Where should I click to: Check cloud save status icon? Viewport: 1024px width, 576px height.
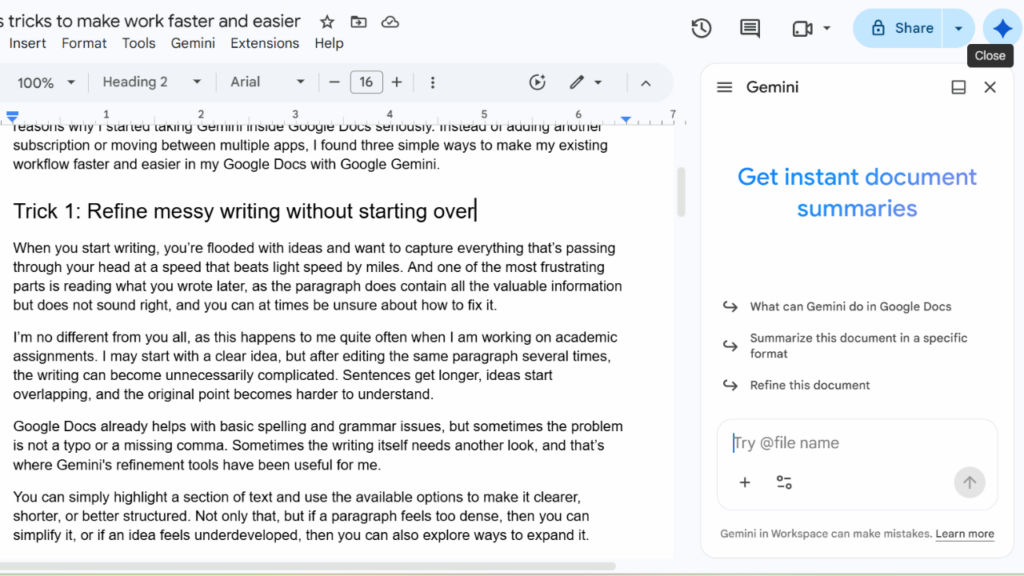pos(390,22)
